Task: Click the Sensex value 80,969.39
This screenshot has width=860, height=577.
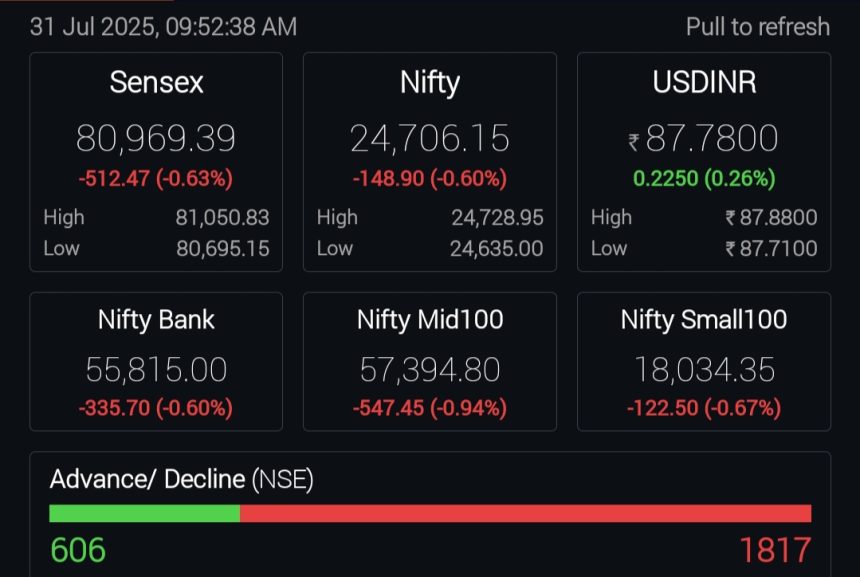Action: (x=156, y=138)
